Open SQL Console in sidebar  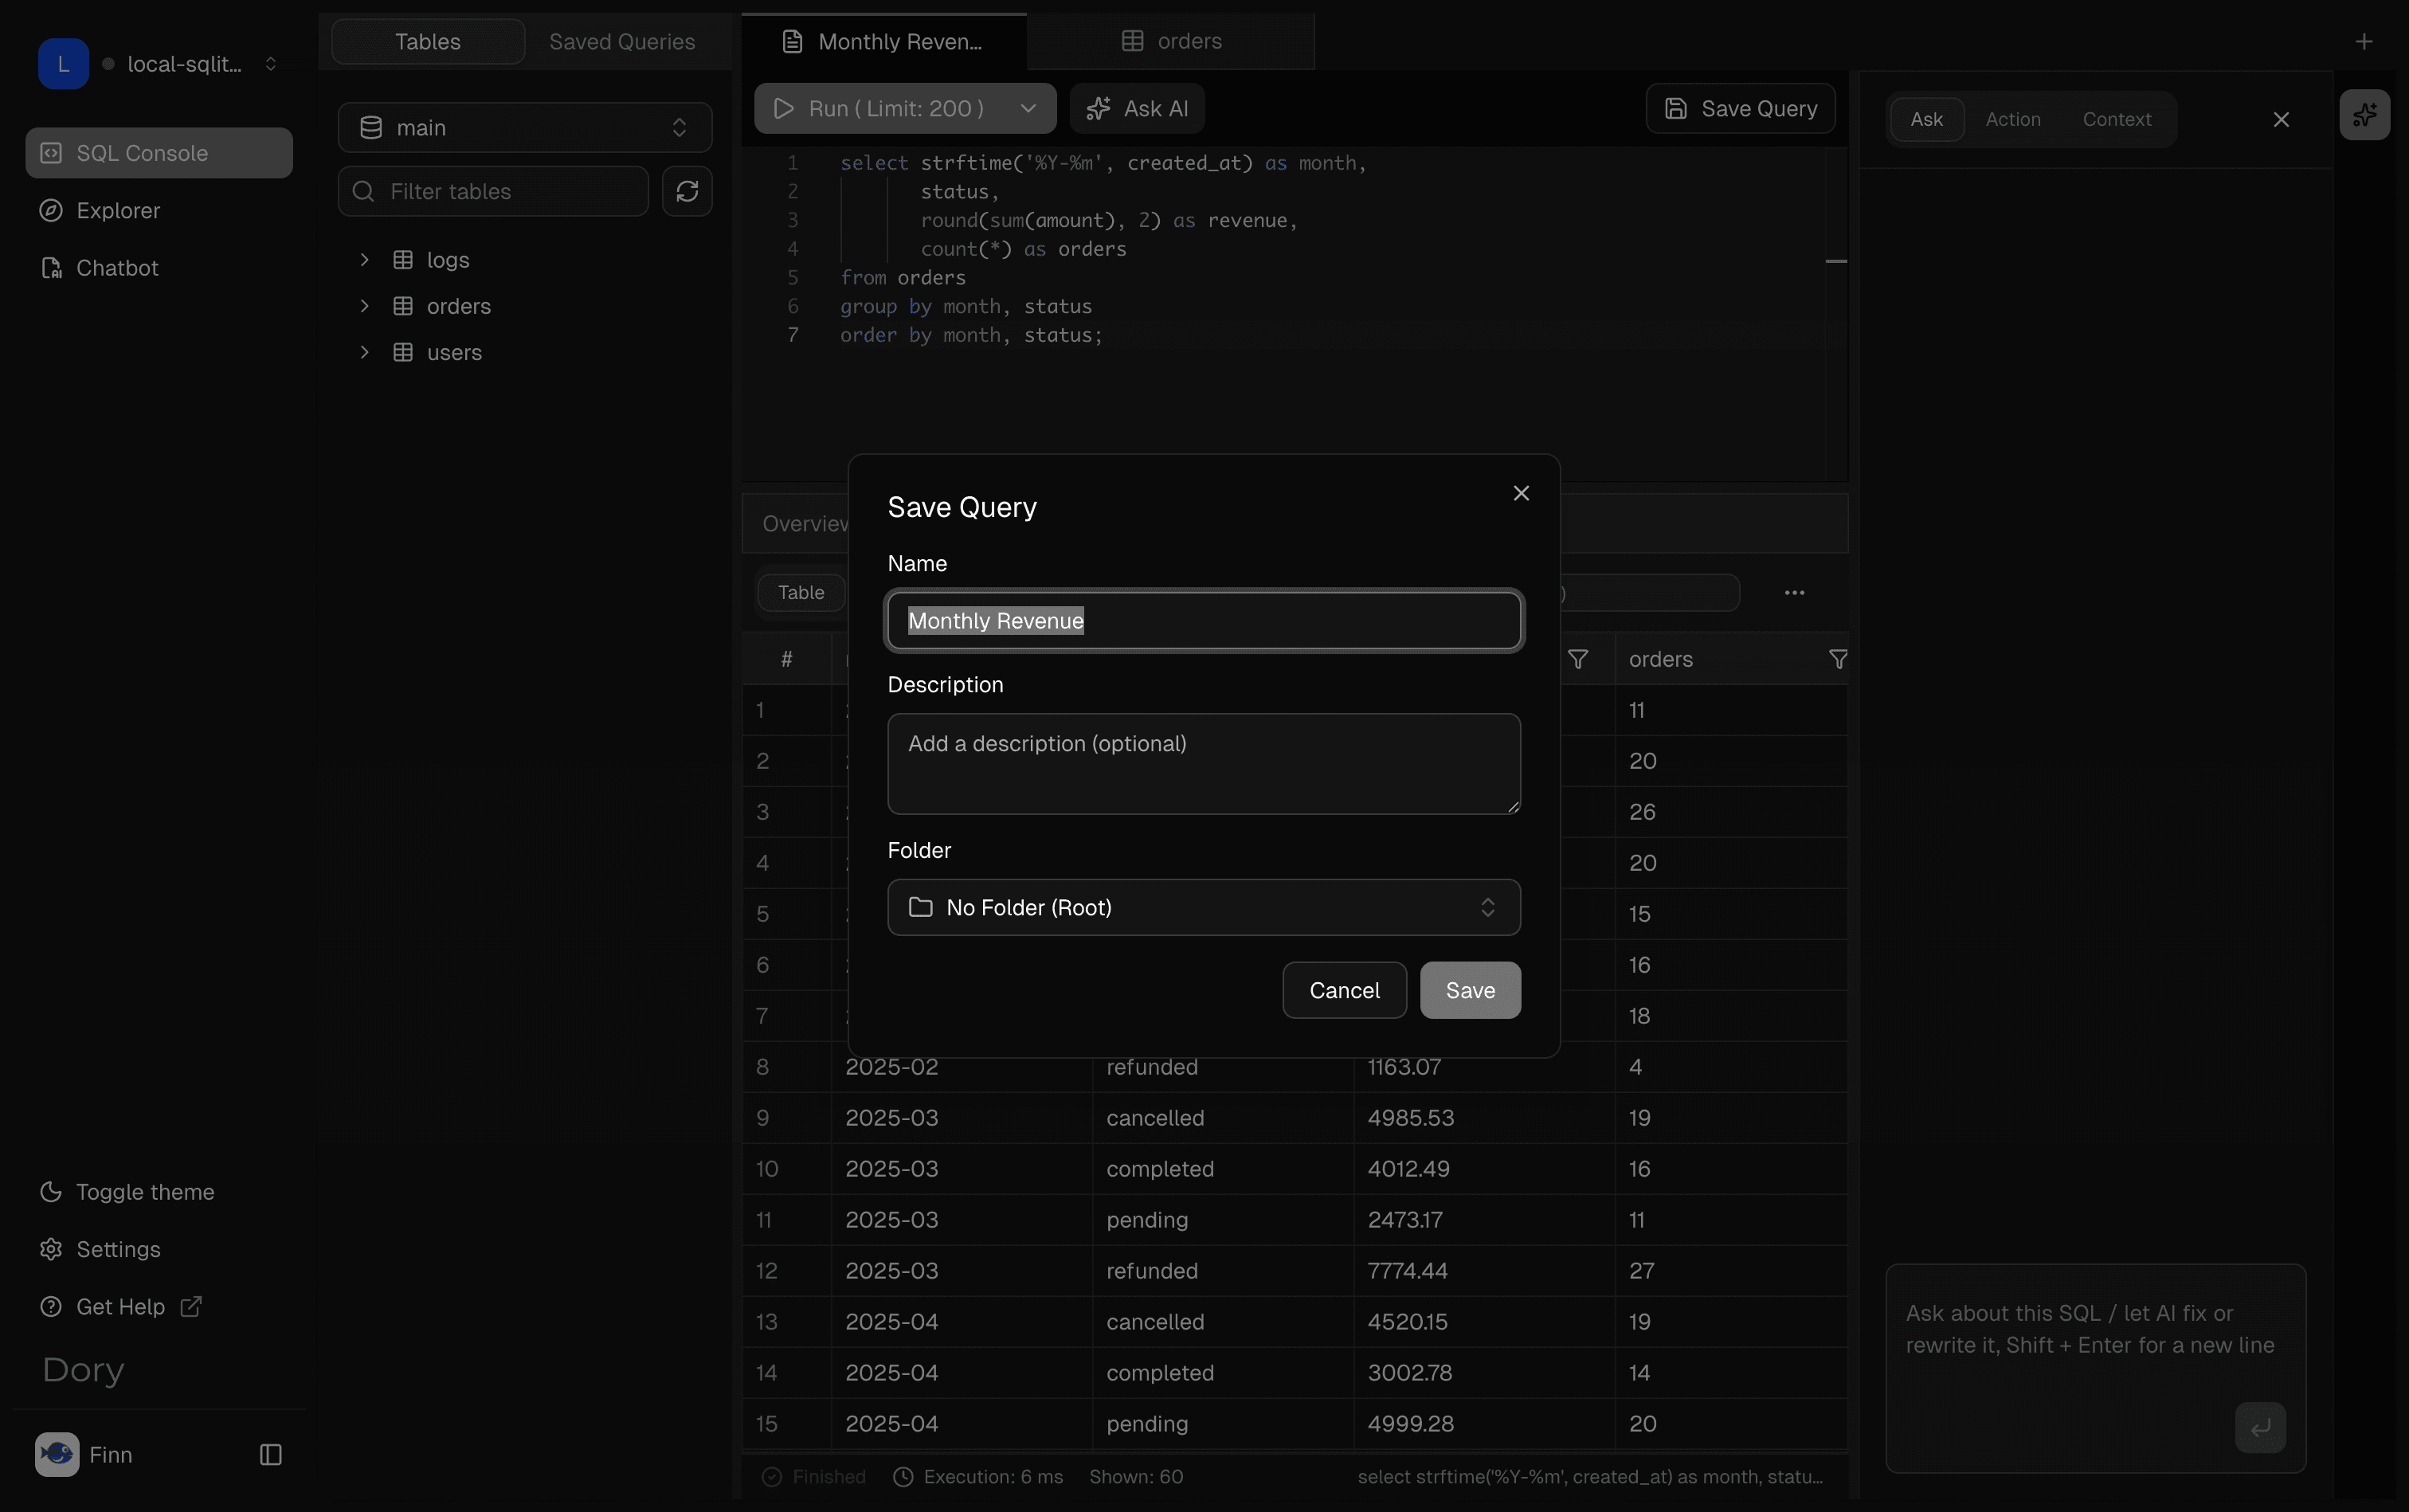click(x=159, y=153)
